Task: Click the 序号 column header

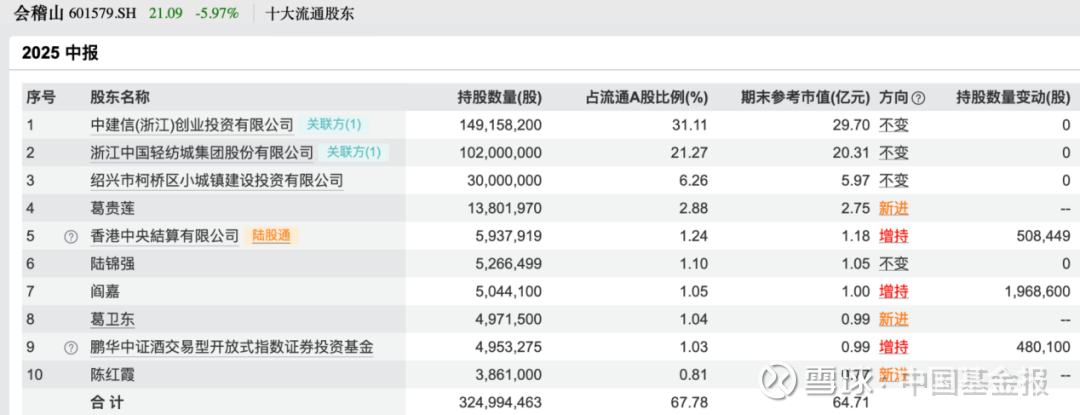Action: (x=41, y=98)
